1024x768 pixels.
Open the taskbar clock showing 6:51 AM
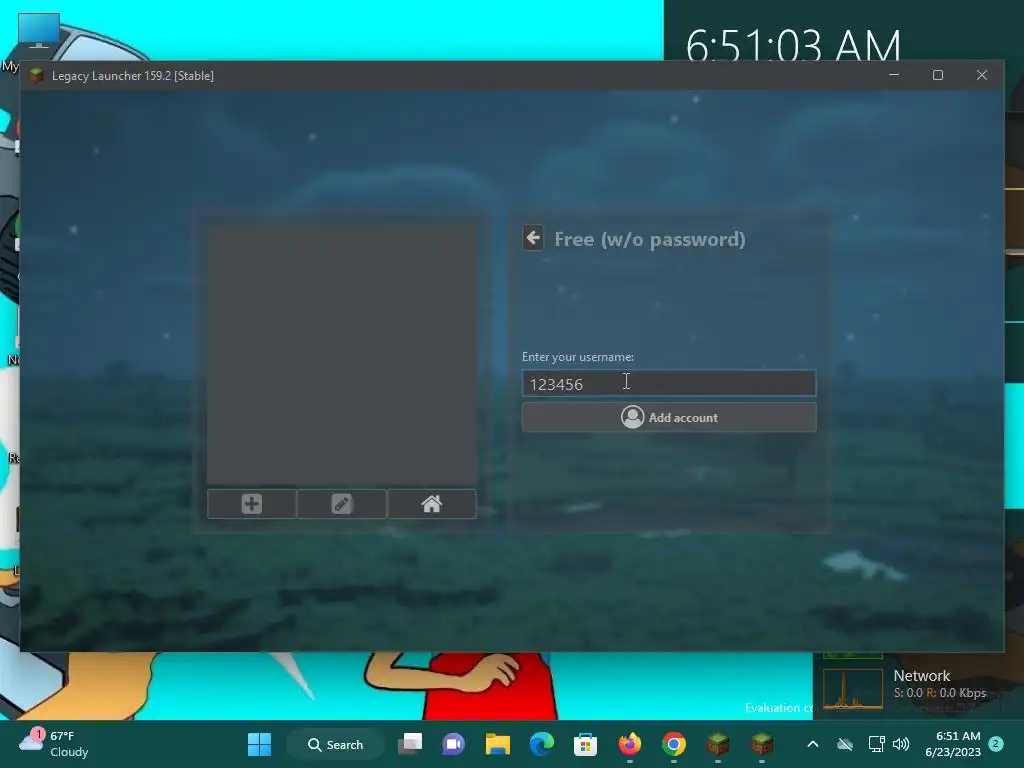[x=953, y=744]
